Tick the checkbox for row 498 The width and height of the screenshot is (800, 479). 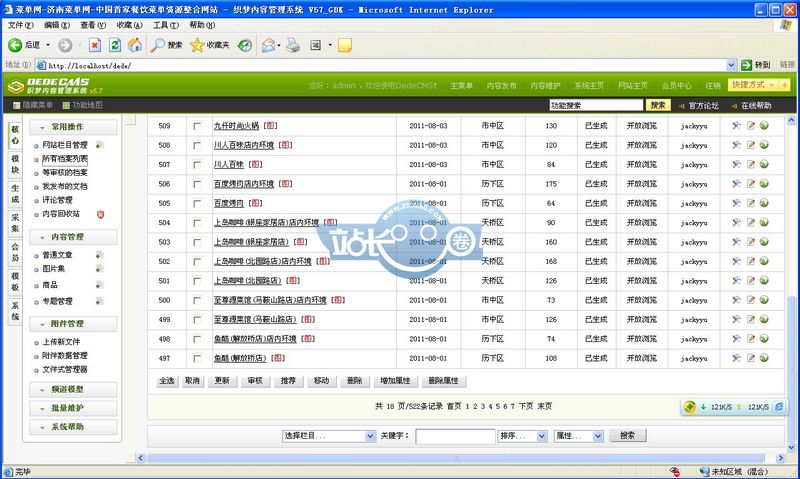tap(197, 339)
